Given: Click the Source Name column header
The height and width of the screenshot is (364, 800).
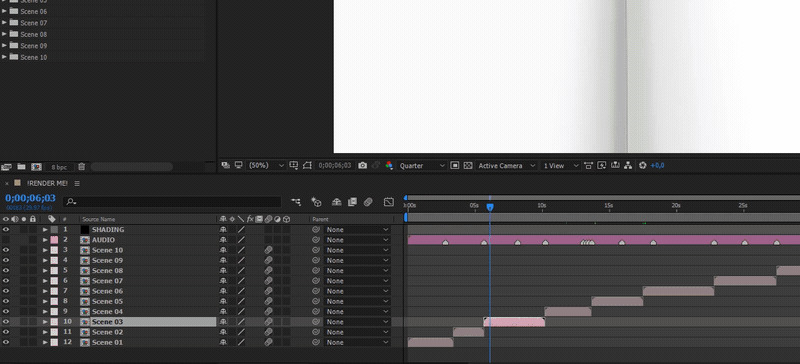Looking at the screenshot, I should tap(98, 220).
